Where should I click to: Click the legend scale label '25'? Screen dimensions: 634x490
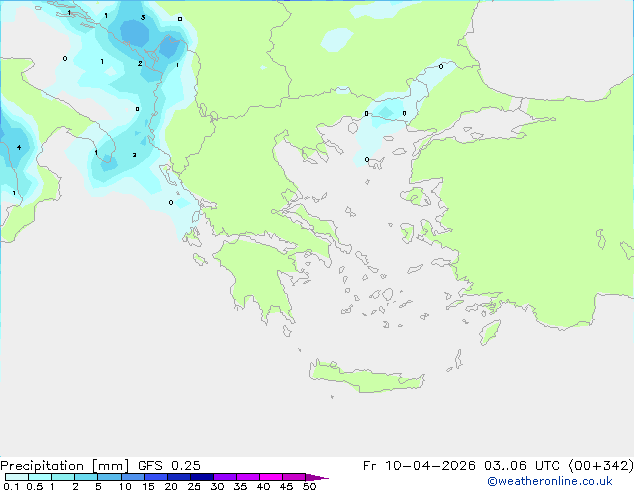(194, 486)
